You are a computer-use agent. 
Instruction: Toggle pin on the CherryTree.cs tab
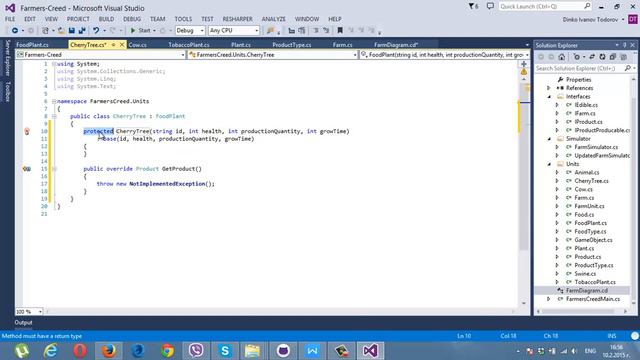click(x=113, y=44)
